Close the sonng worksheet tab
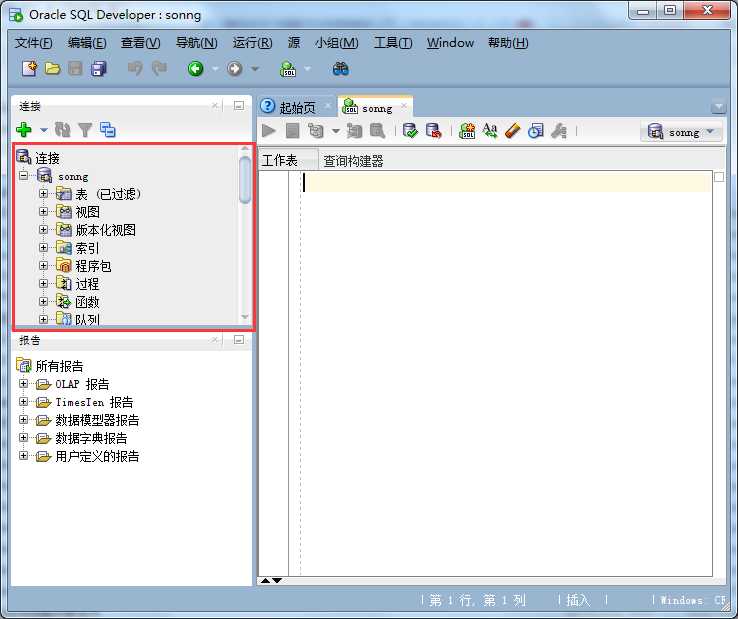 404,106
